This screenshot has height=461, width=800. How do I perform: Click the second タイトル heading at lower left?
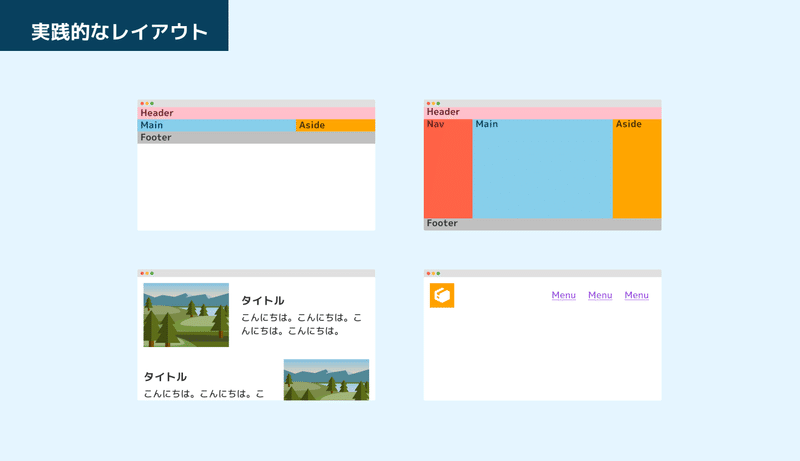165,376
